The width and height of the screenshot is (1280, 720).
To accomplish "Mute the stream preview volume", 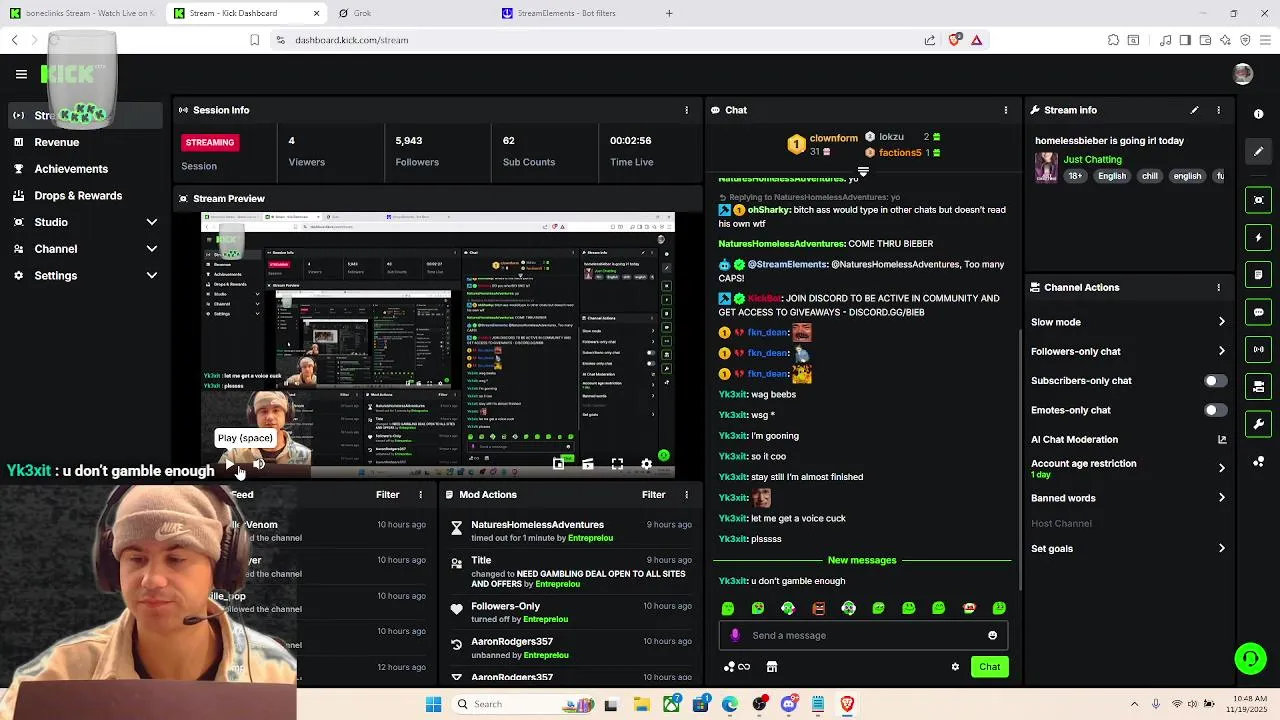I will (x=259, y=464).
